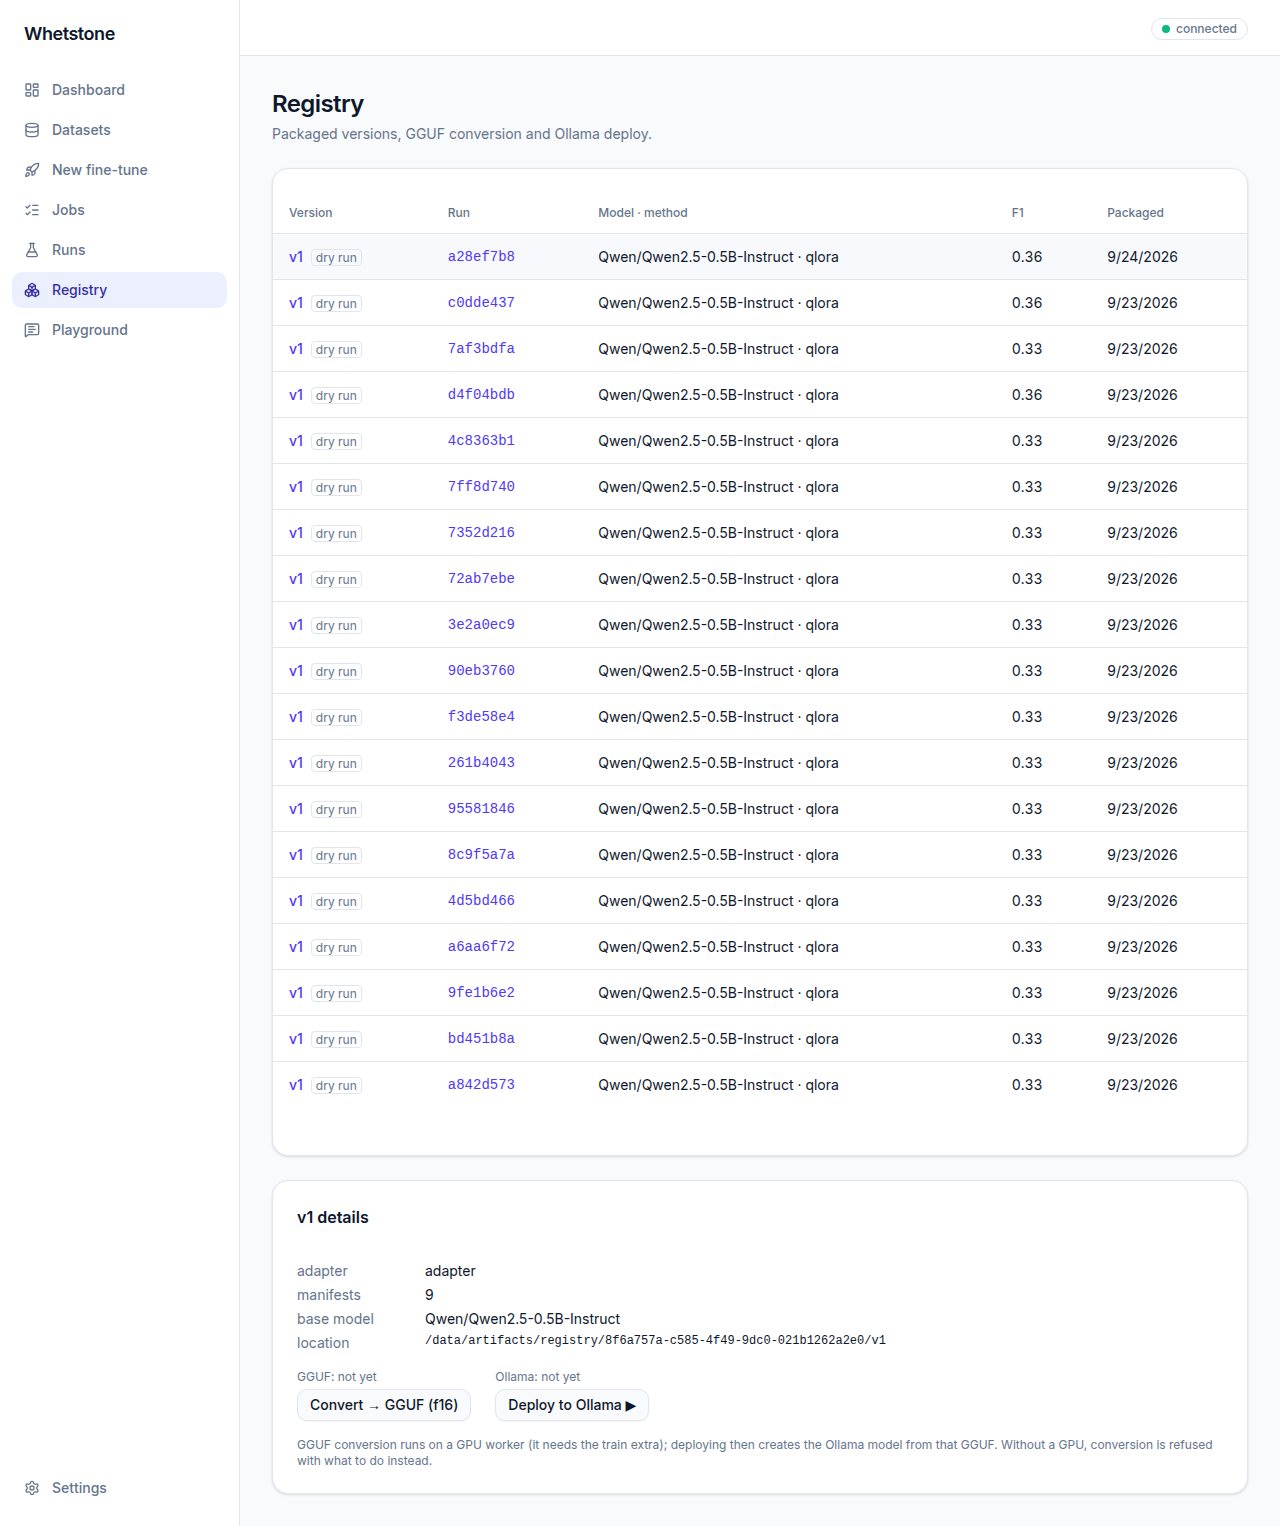Click the dry run badge for 8c9f5a7a
This screenshot has height=1526, width=1280.
click(x=336, y=856)
